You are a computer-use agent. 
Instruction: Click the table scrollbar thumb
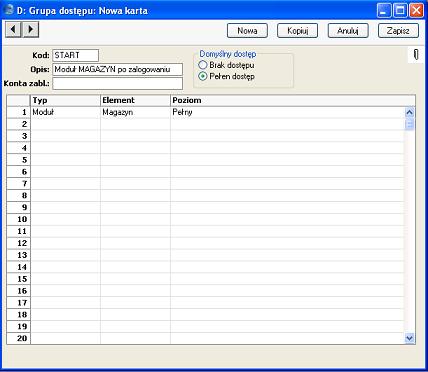[409, 125]
